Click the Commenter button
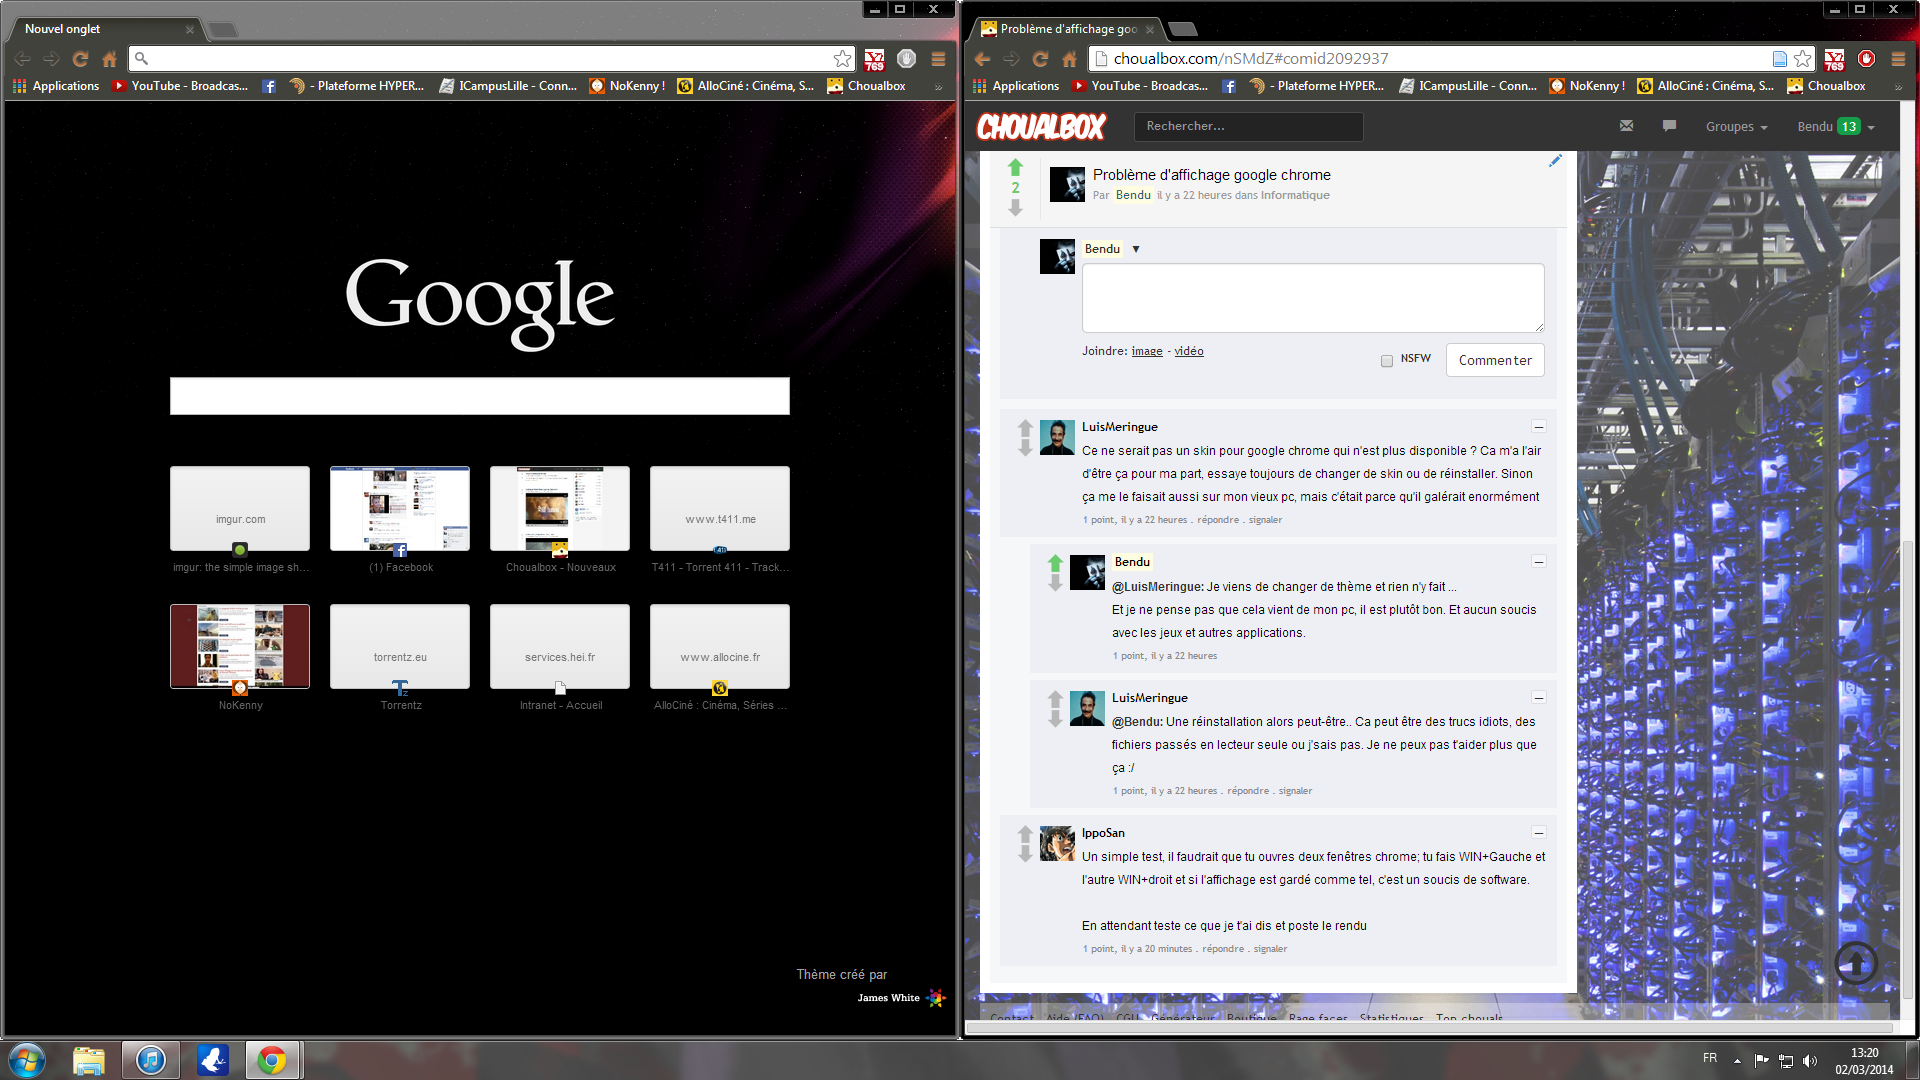The width and height of the screenshot is (1920, 1080). click(x=1494, y=360)
